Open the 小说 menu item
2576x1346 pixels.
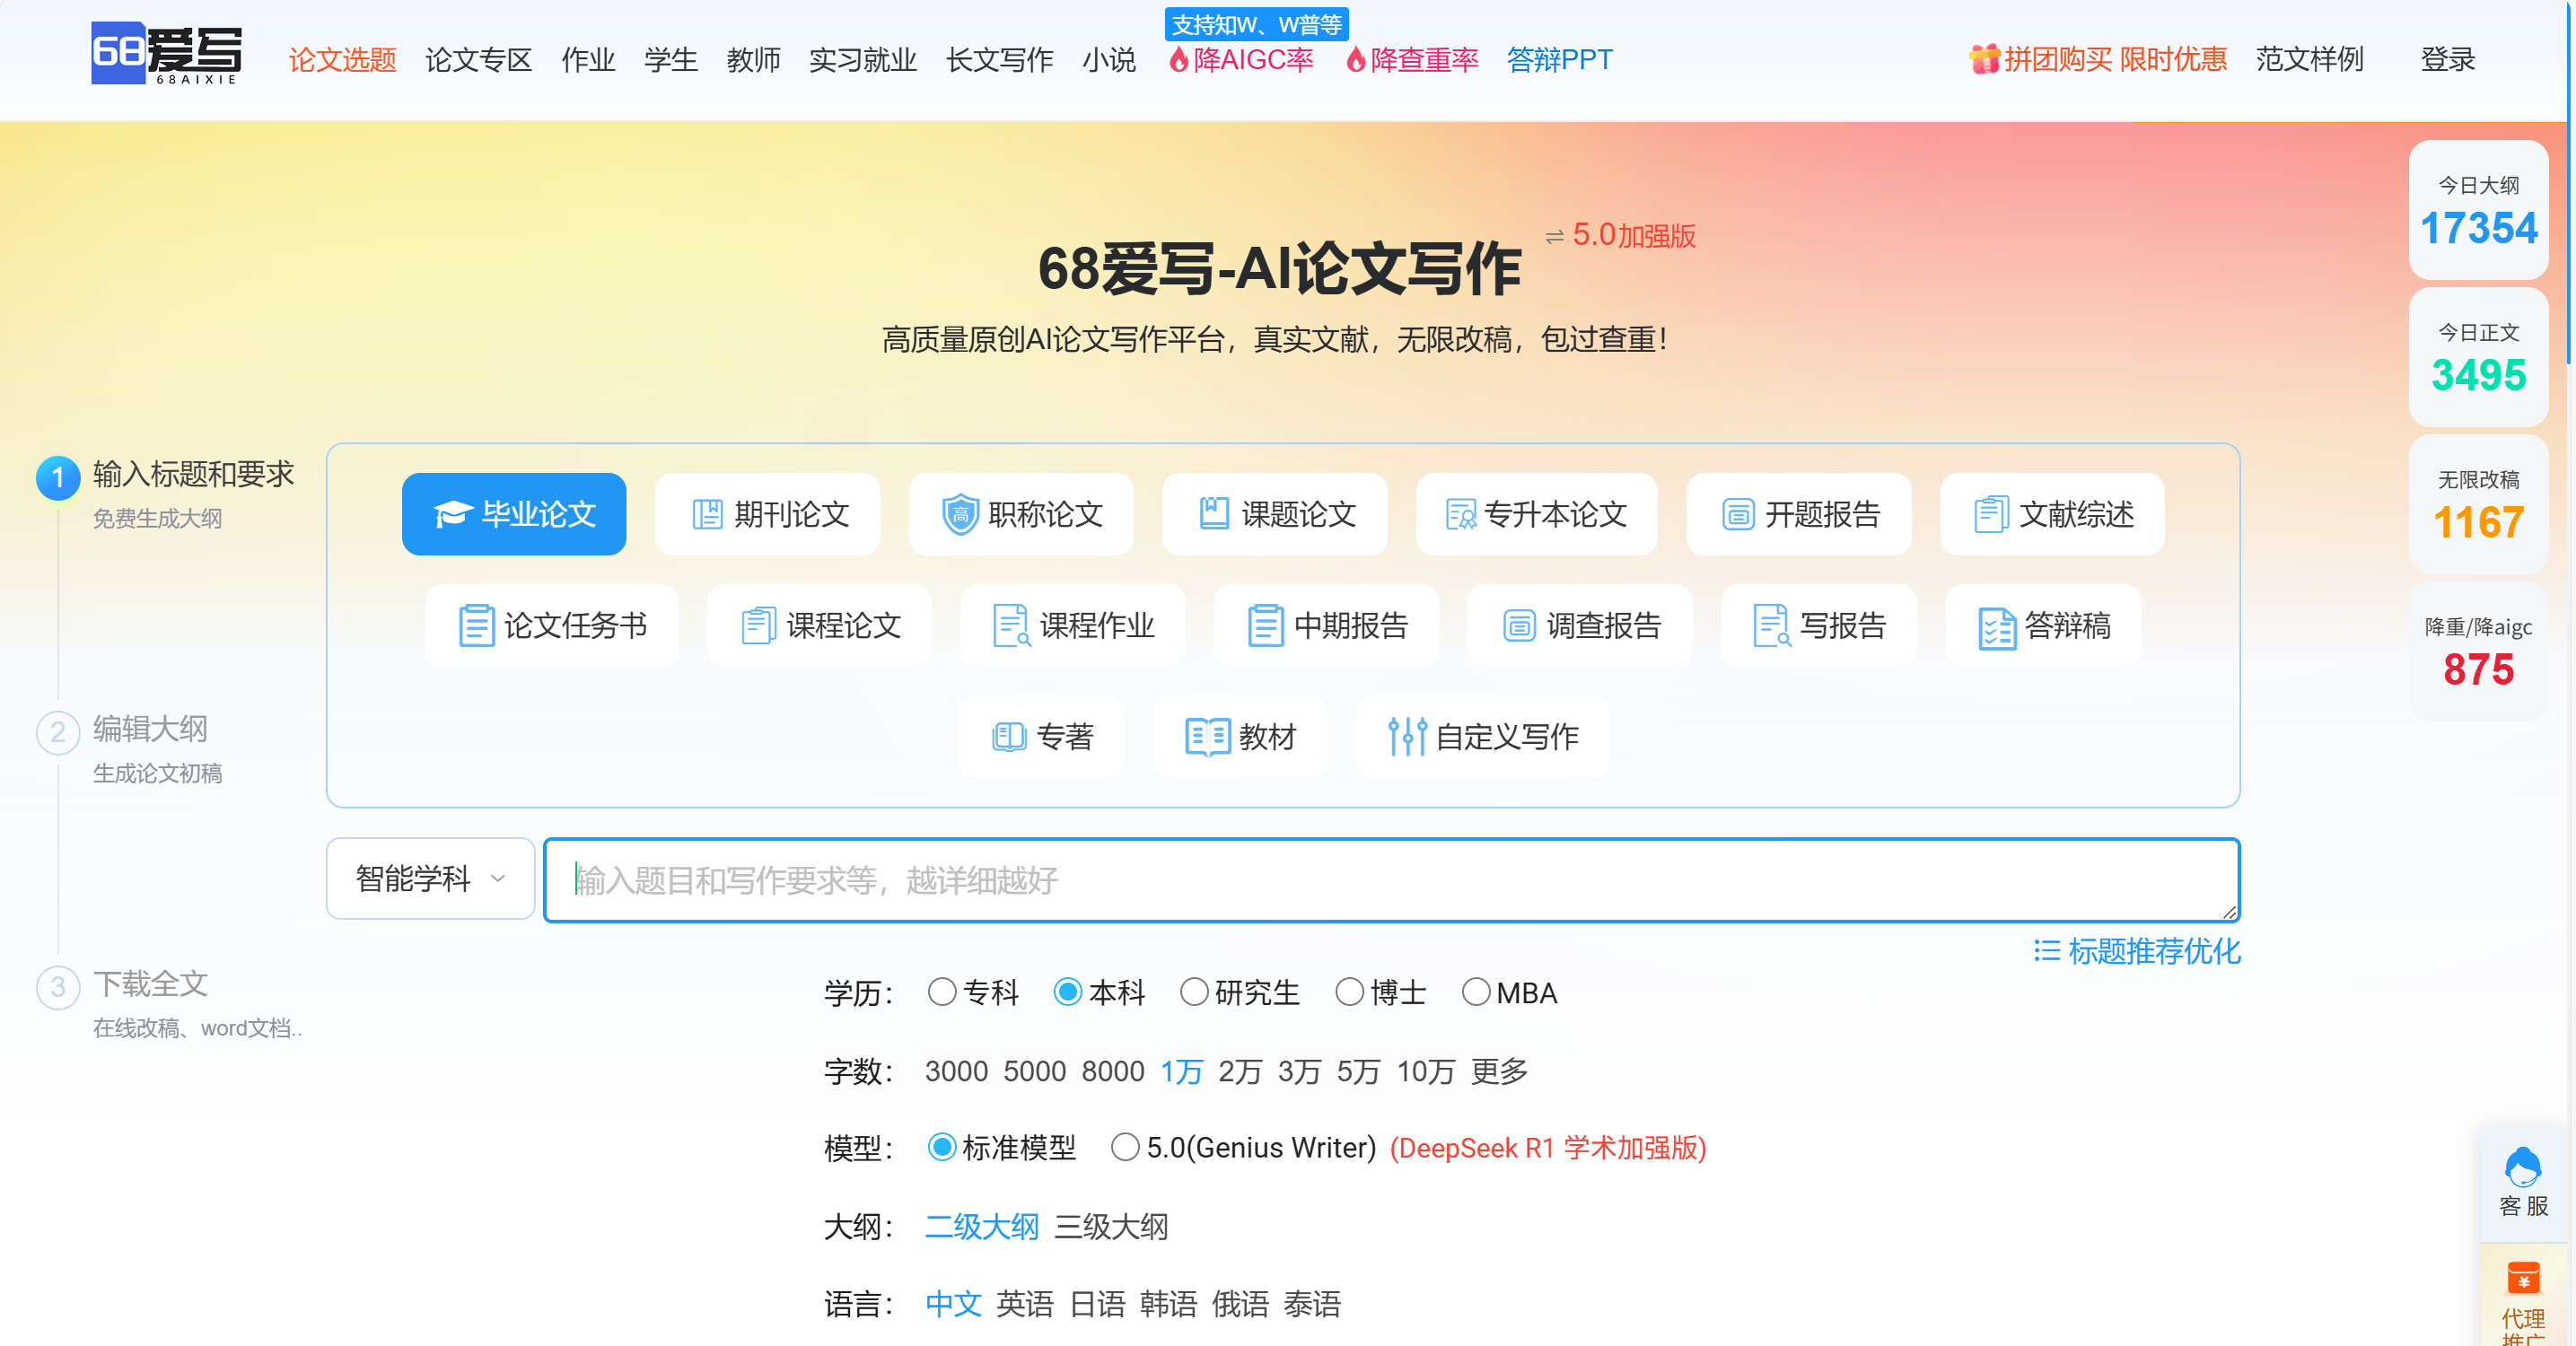click(1109, 60)
